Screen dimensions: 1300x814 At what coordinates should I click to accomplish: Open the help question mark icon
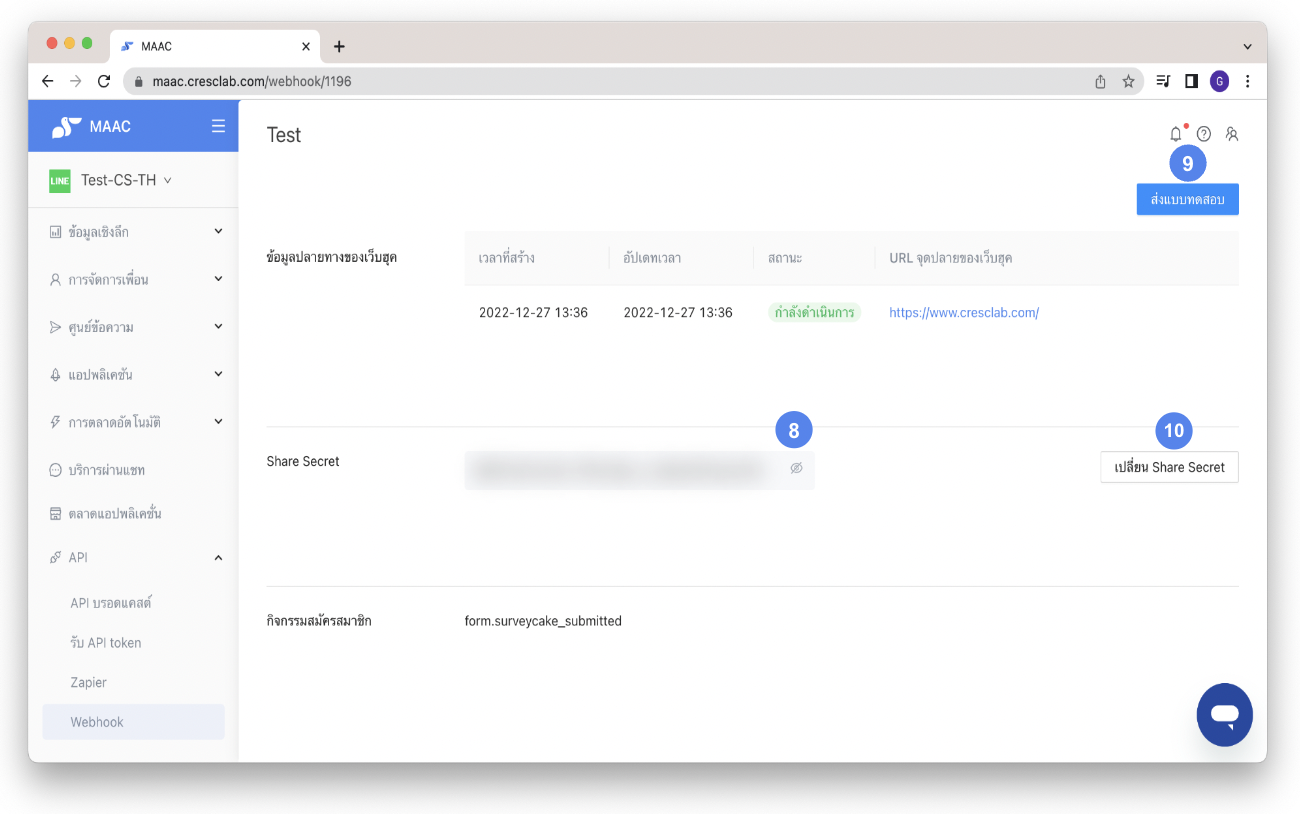(x=1204, y=134)
